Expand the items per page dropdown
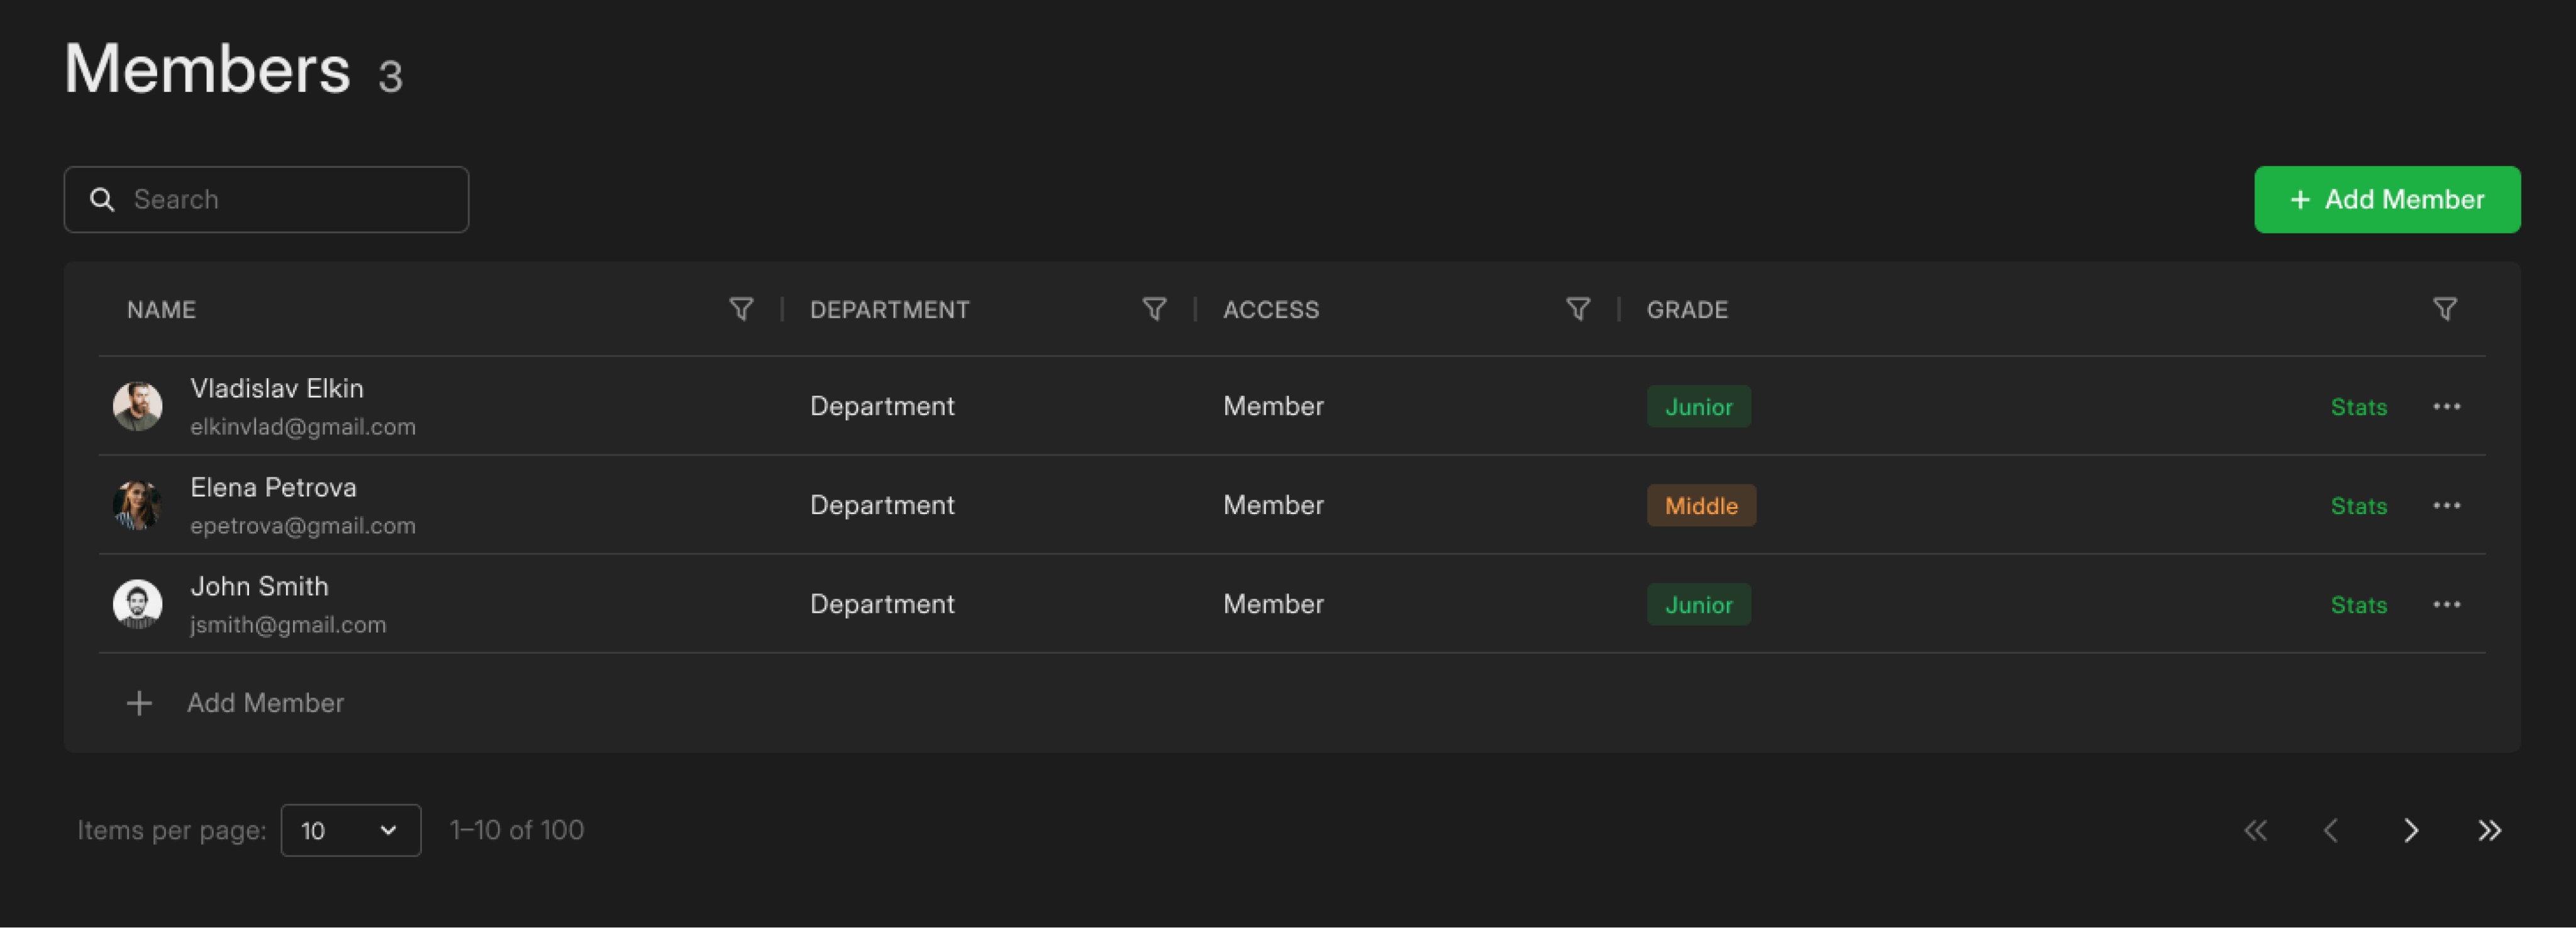 pos(350,830)
